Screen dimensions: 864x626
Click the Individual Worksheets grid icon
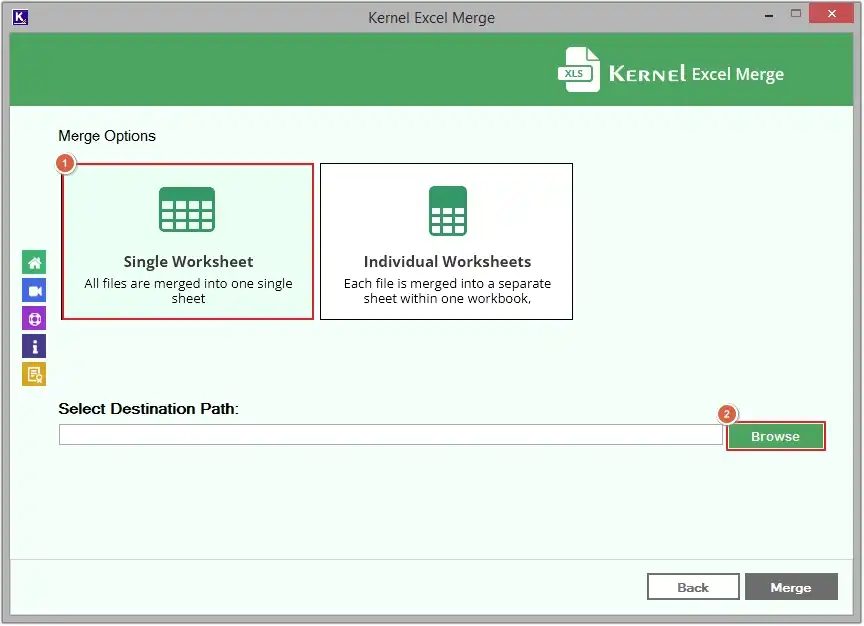(x=446, y=210)
